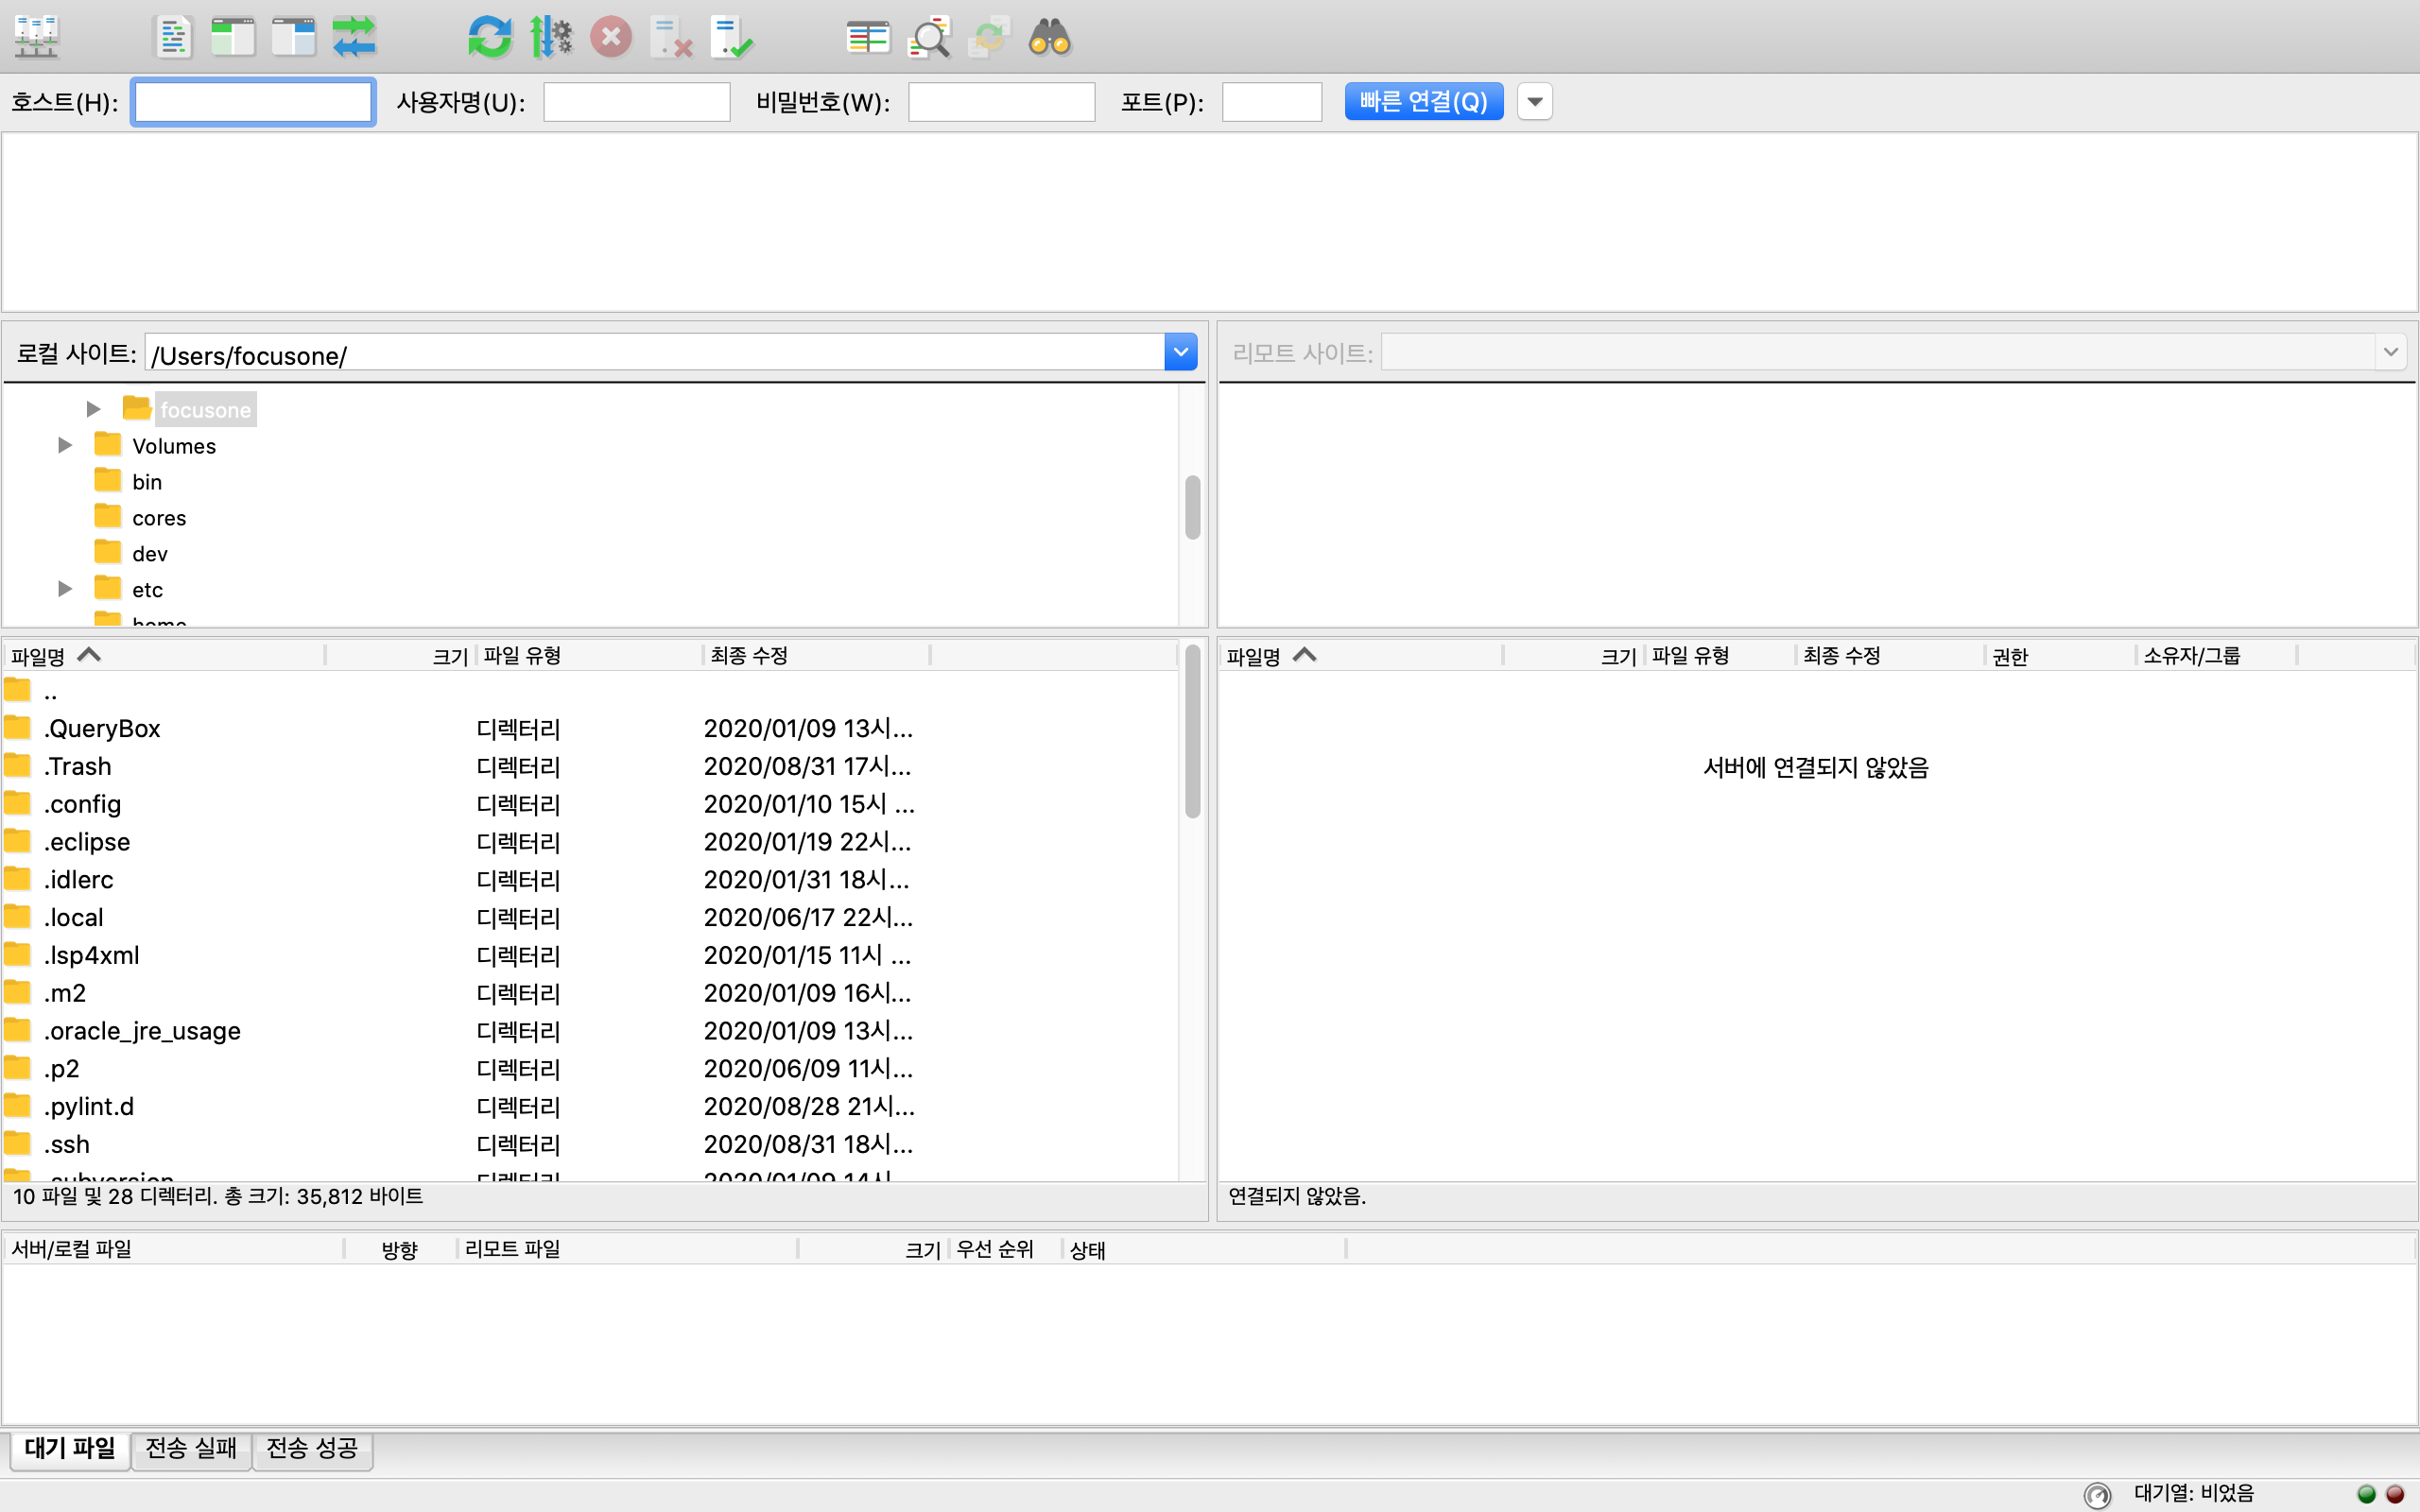This screenshot has width=2420, height=1512.
Task: Switch to 전송 실패 tab
Action: coord(191,1448)
